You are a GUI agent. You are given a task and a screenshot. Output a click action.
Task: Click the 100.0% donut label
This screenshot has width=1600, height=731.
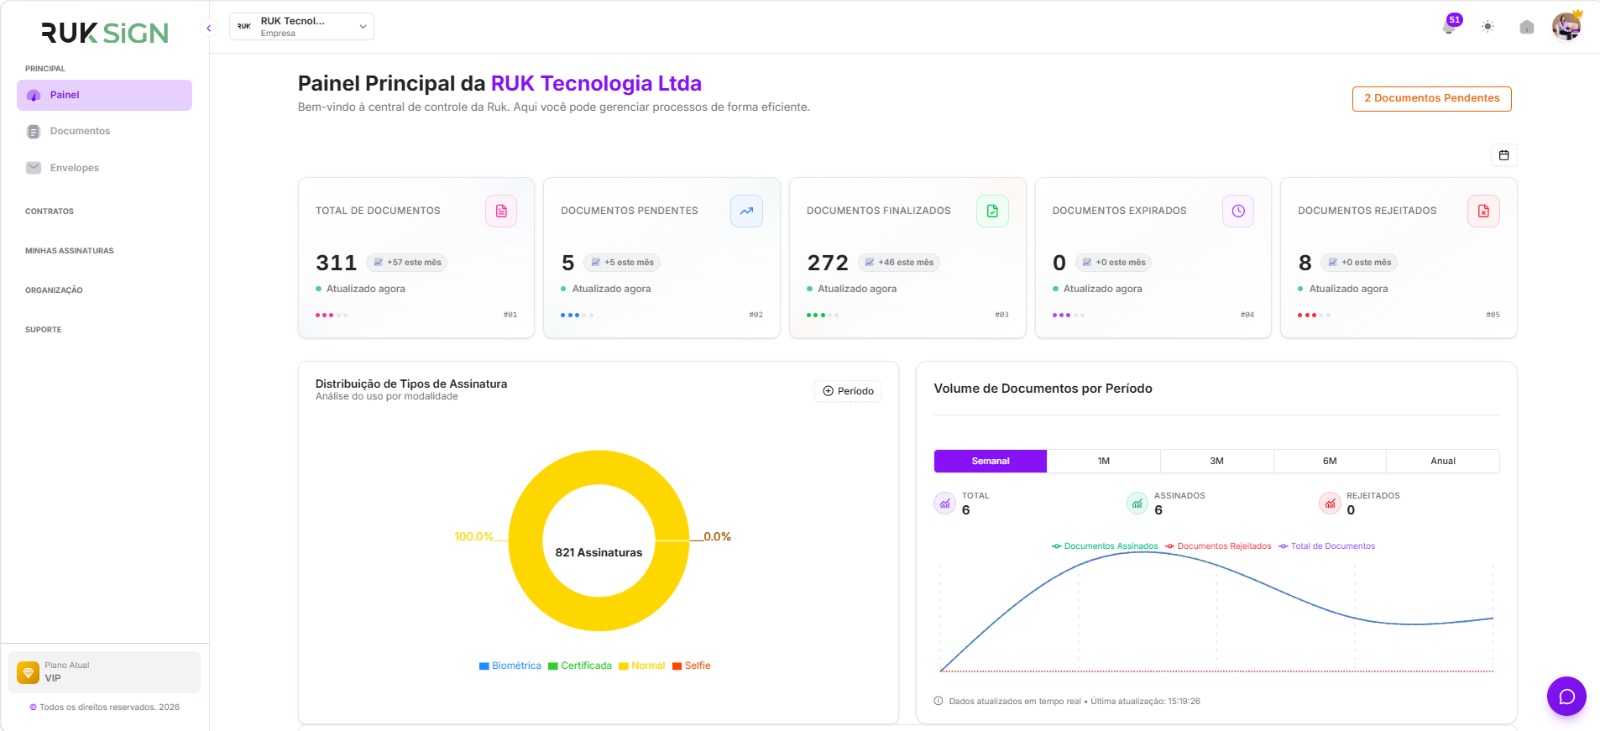point(474,537)
